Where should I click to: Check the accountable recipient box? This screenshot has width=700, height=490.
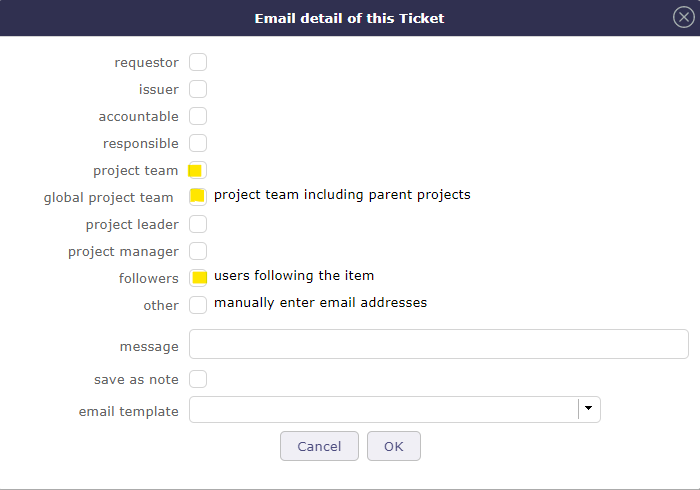click(x=198, y=117)
